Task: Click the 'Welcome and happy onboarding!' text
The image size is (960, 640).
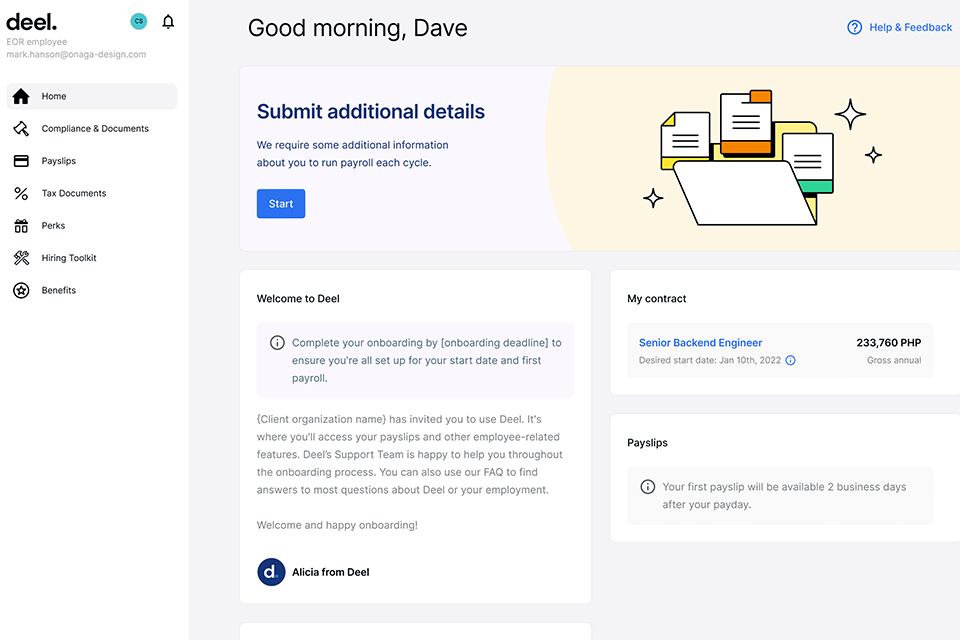Action: (x=337, y=525)
